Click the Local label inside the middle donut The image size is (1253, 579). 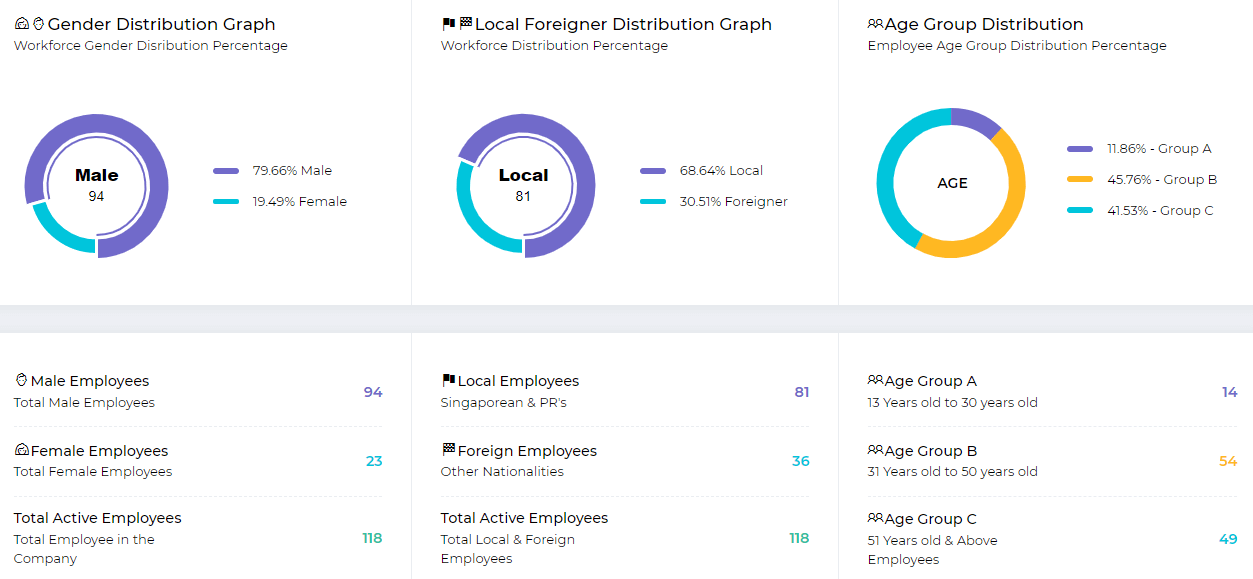(524, 174)
